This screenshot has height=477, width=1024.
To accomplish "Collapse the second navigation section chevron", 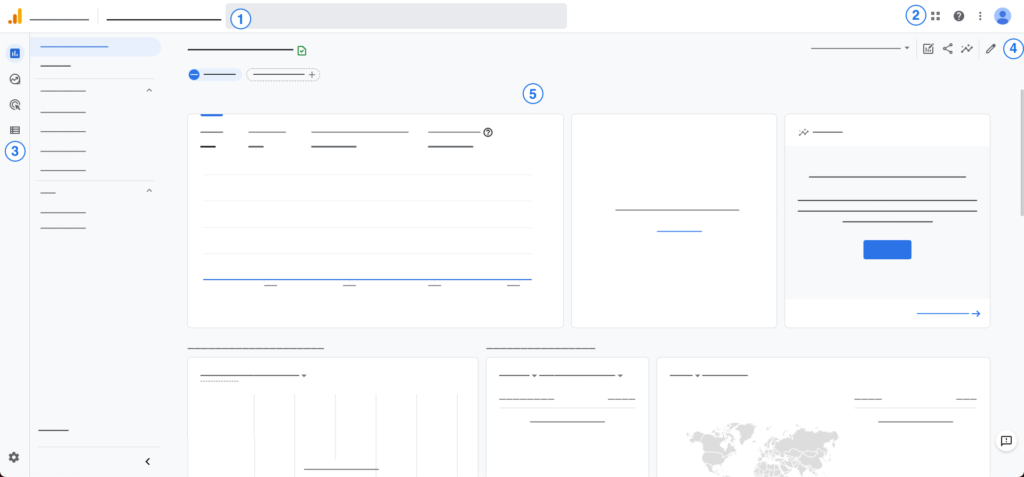I will click(149, 191).
